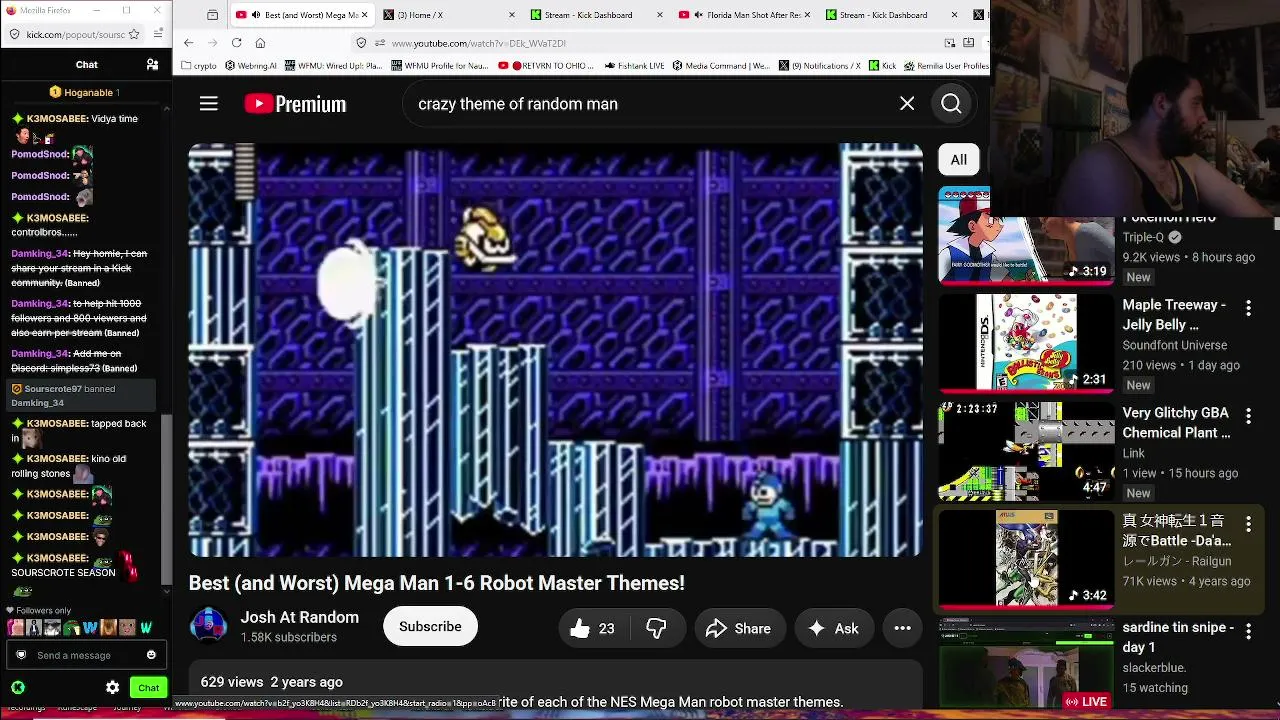Open options for the Maple Treeway video

click(x=1248, y=310)
